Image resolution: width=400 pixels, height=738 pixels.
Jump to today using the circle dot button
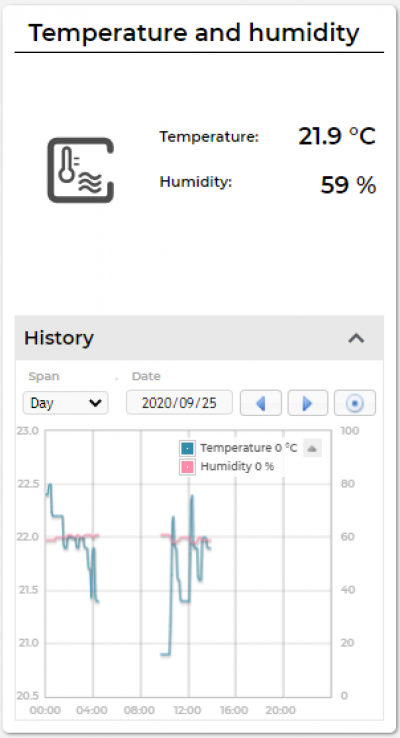click(355, 403)
